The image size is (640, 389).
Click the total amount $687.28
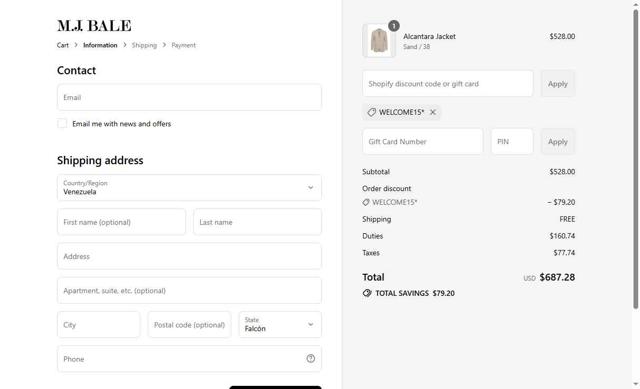pos(557,277)
